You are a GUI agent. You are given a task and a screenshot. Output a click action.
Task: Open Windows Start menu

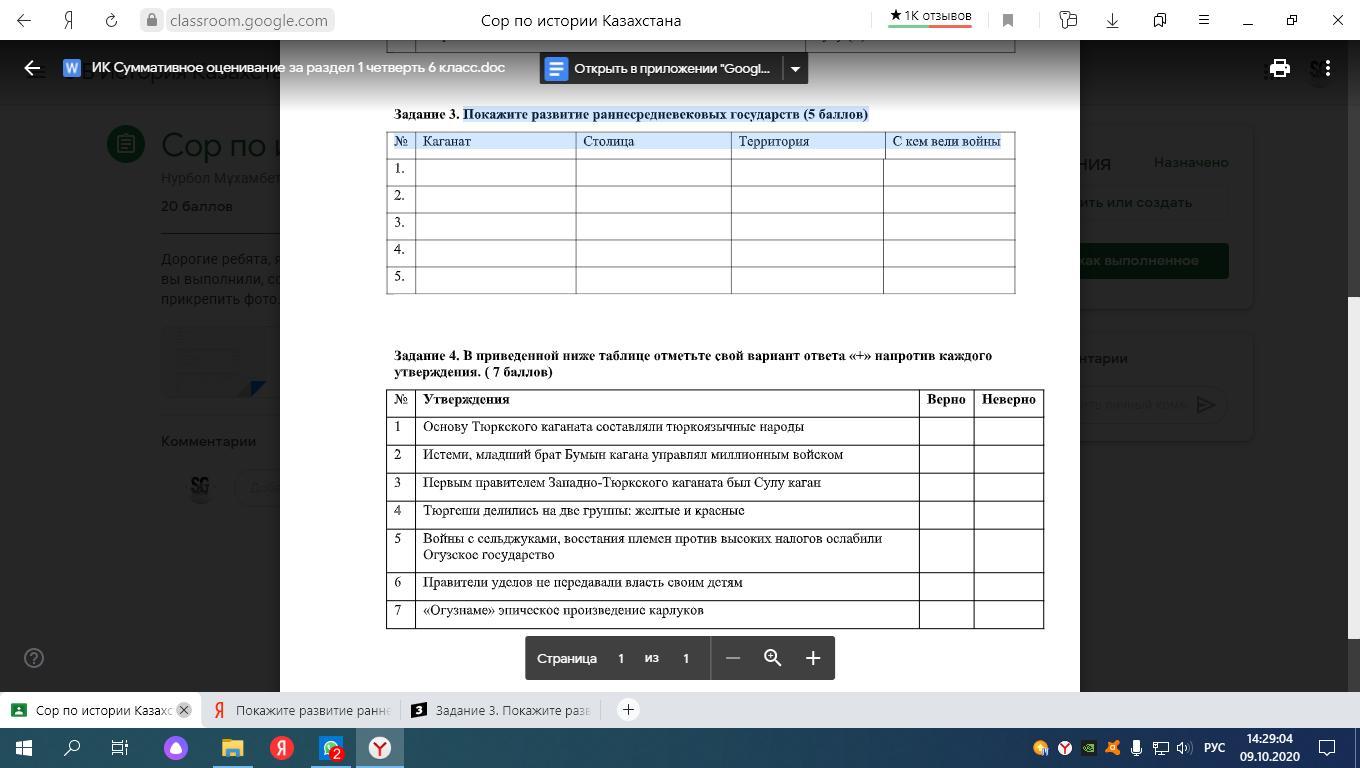tap(24, 748)
